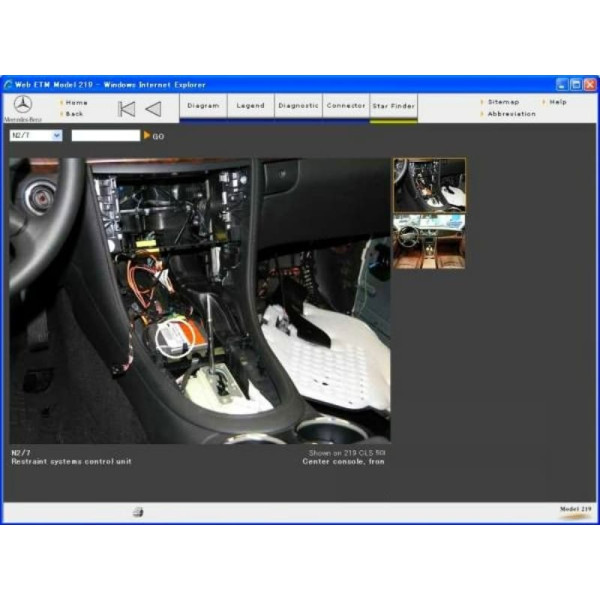The width and height of the screenshot is (600, 600).
Task: Jump to first page with skip-back arrow
Action: pos(126,109)
